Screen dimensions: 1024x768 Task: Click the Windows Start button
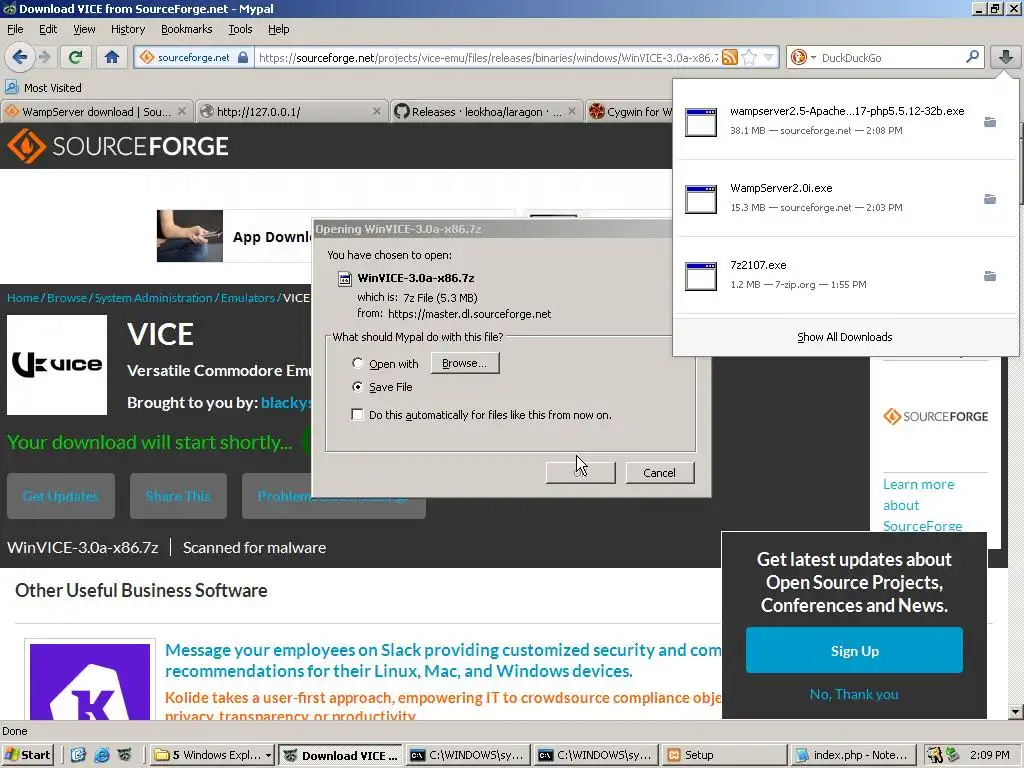pyautogui.click(x=27, y=755)
